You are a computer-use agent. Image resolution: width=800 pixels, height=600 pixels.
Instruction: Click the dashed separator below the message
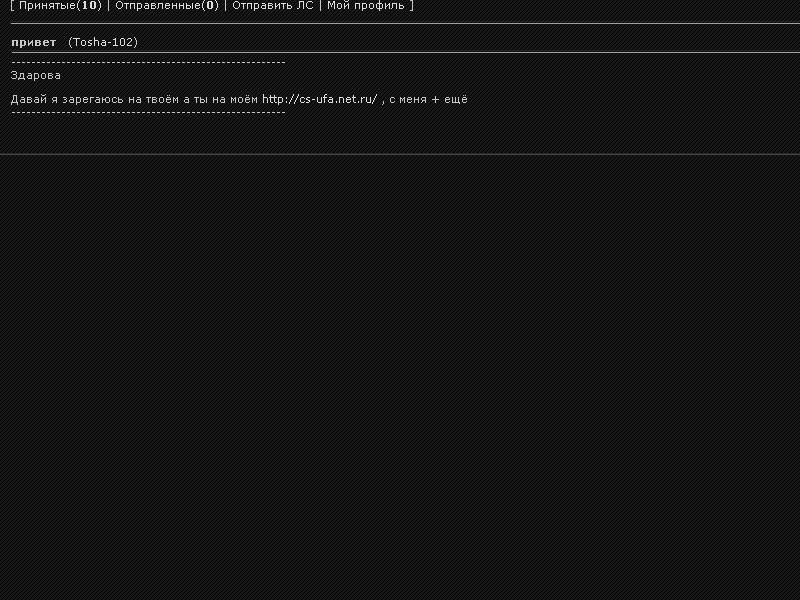(x=148, y=112)
